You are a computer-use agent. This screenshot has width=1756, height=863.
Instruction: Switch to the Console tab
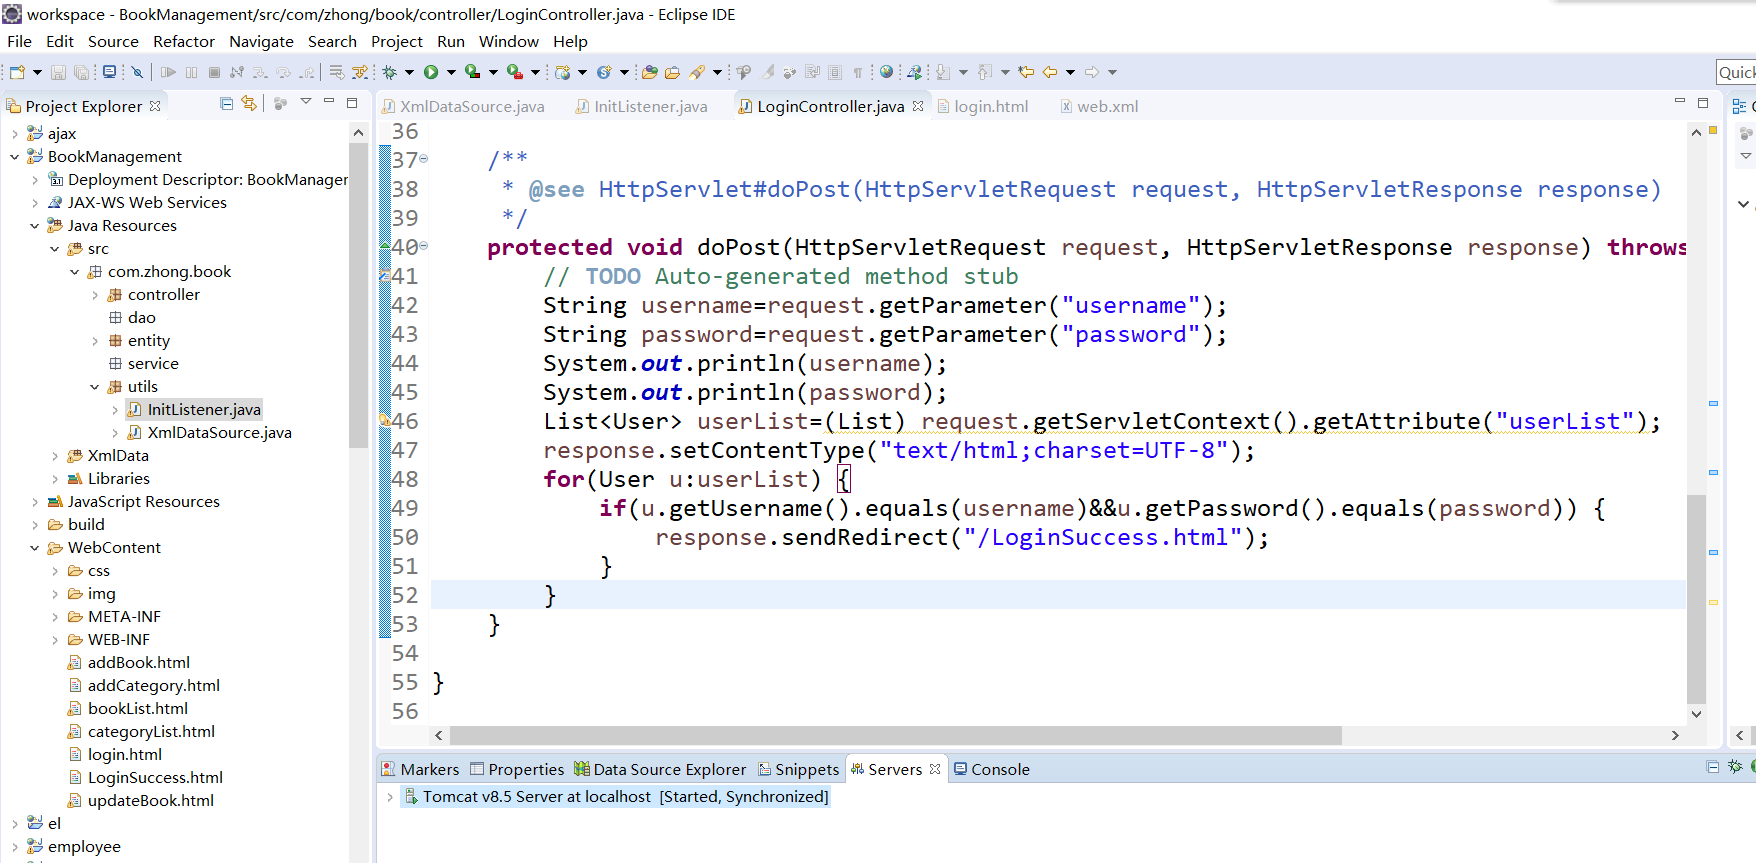[x=991, y=769]
